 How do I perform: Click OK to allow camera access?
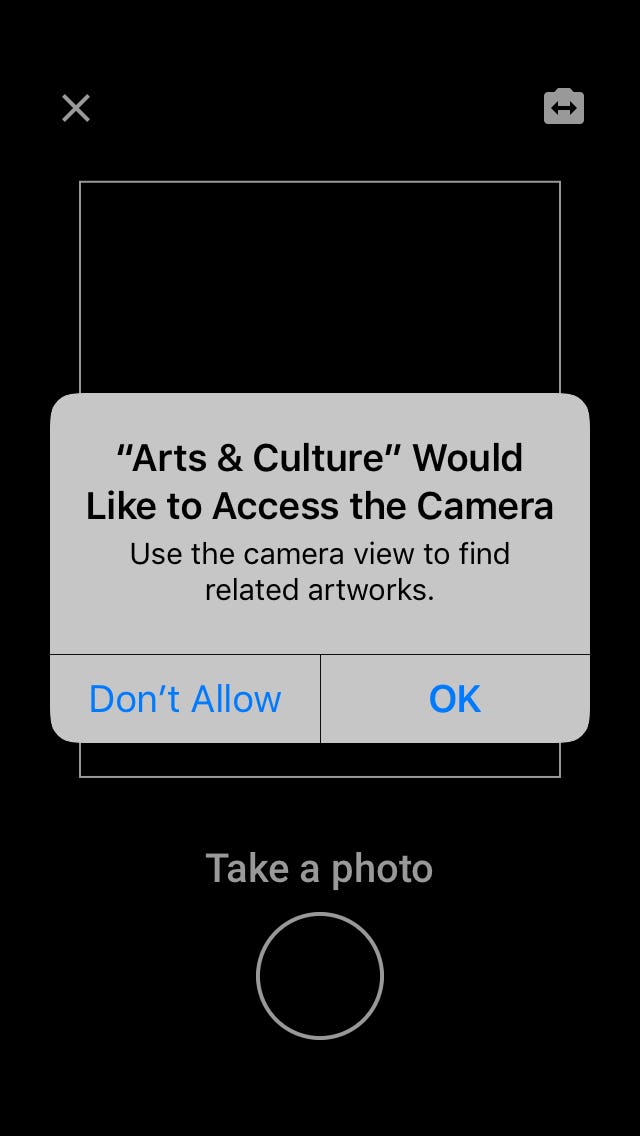[x=455, y=698]
